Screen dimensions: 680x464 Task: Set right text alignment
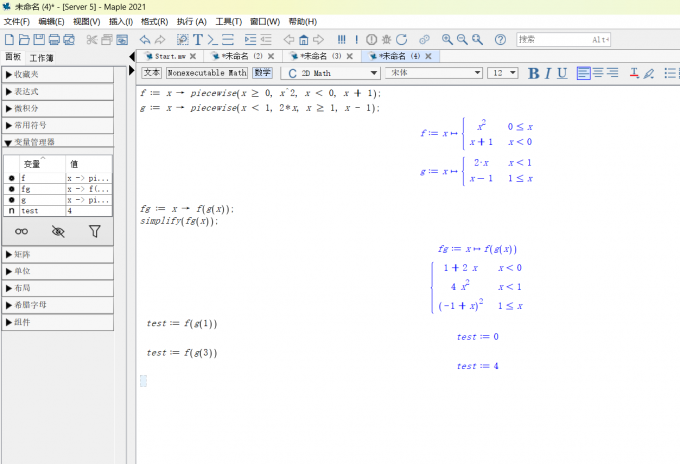tap(613, 73)
